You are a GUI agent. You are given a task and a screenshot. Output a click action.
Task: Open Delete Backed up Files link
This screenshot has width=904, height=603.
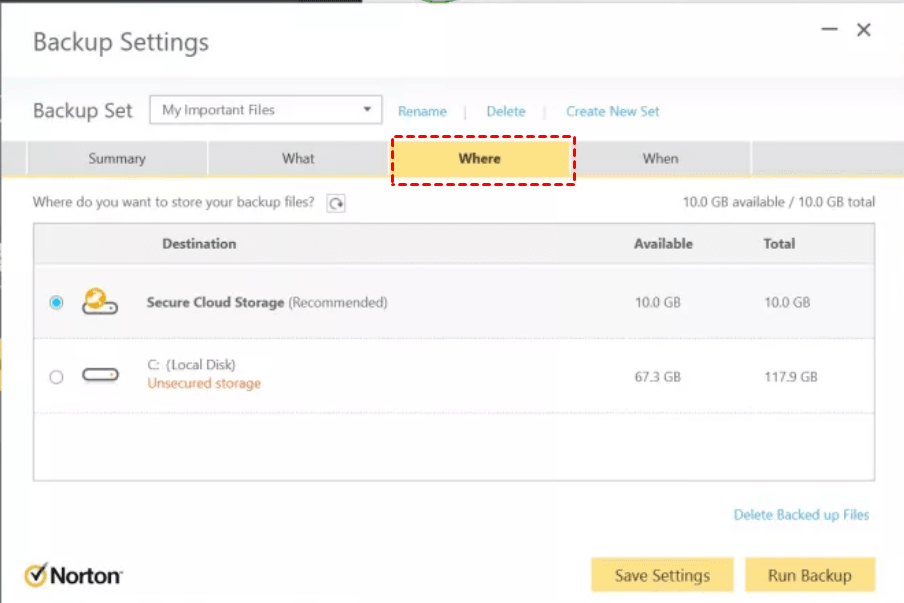point(801,515)
